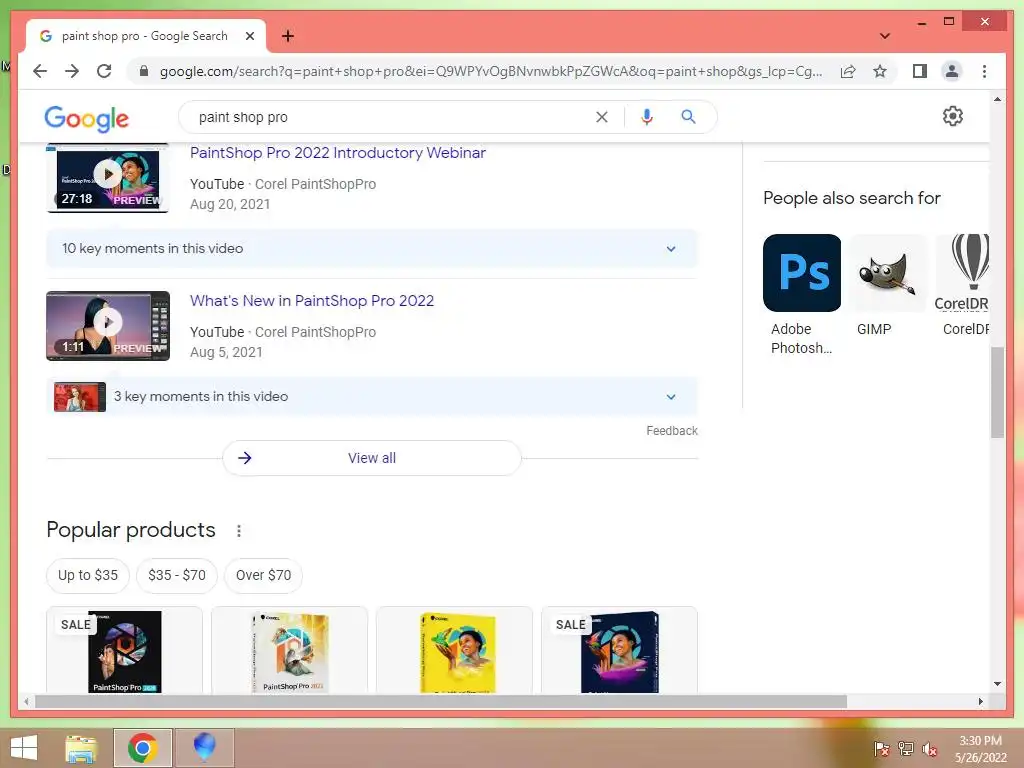Reload the Google search page
Image resolution: width=1024 pixels, height=768 pixels.
104,71
